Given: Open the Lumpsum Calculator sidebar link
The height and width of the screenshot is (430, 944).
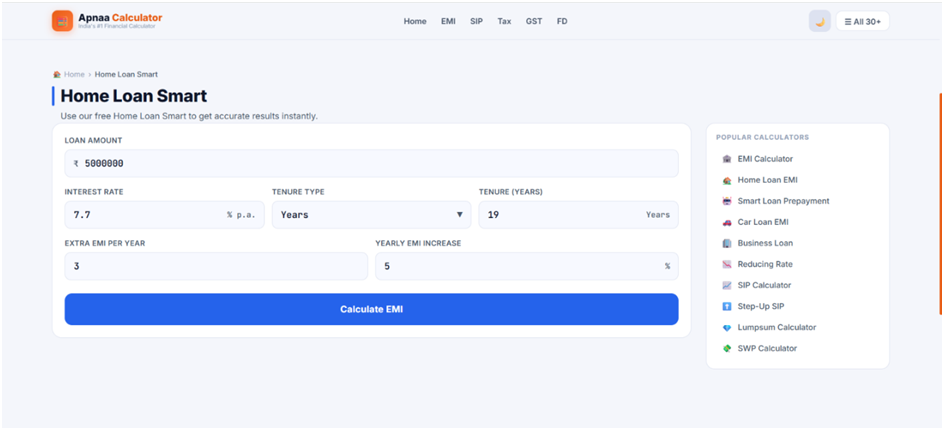Looking at the screenshot, I should click(777, 328).
